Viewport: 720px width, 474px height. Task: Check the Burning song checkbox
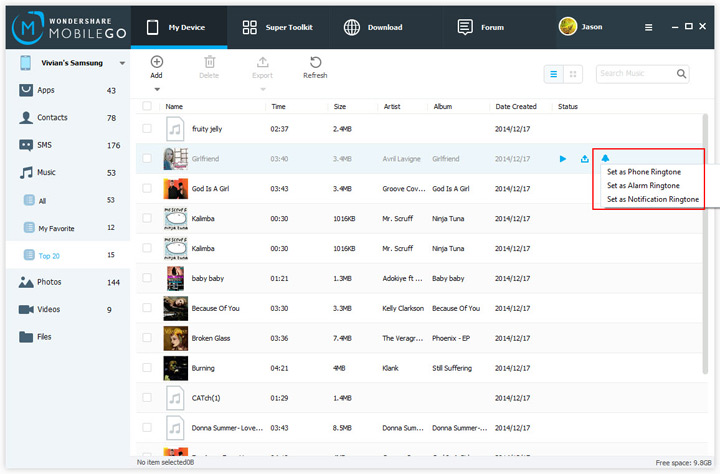pos(147,367)
